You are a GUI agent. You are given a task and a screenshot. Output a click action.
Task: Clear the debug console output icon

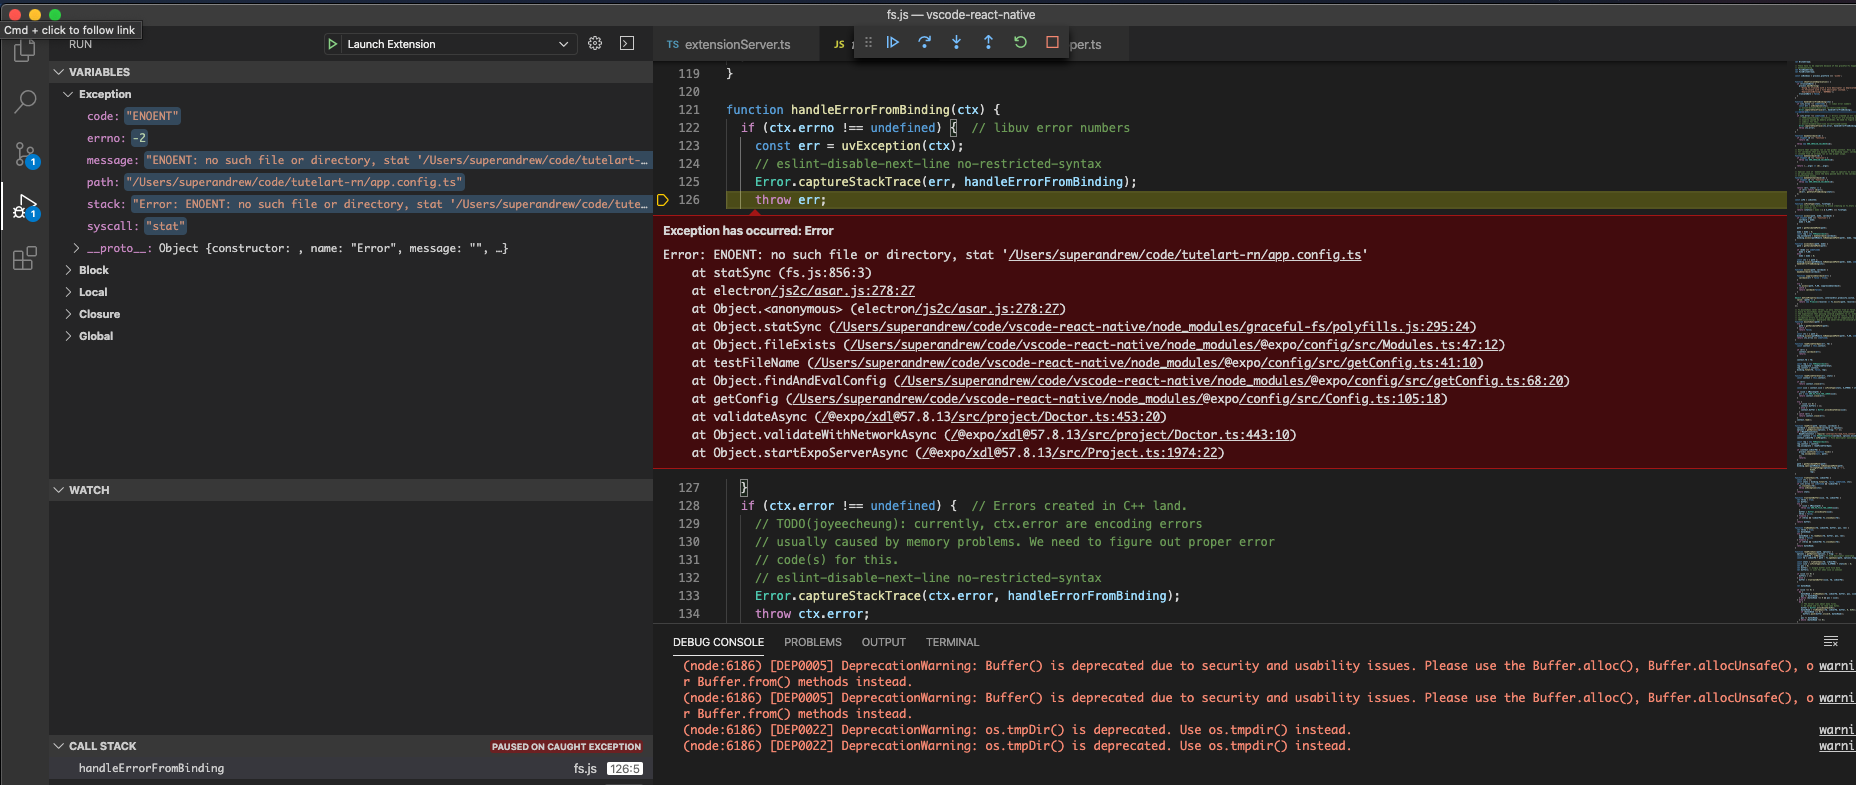(1831, 642)
